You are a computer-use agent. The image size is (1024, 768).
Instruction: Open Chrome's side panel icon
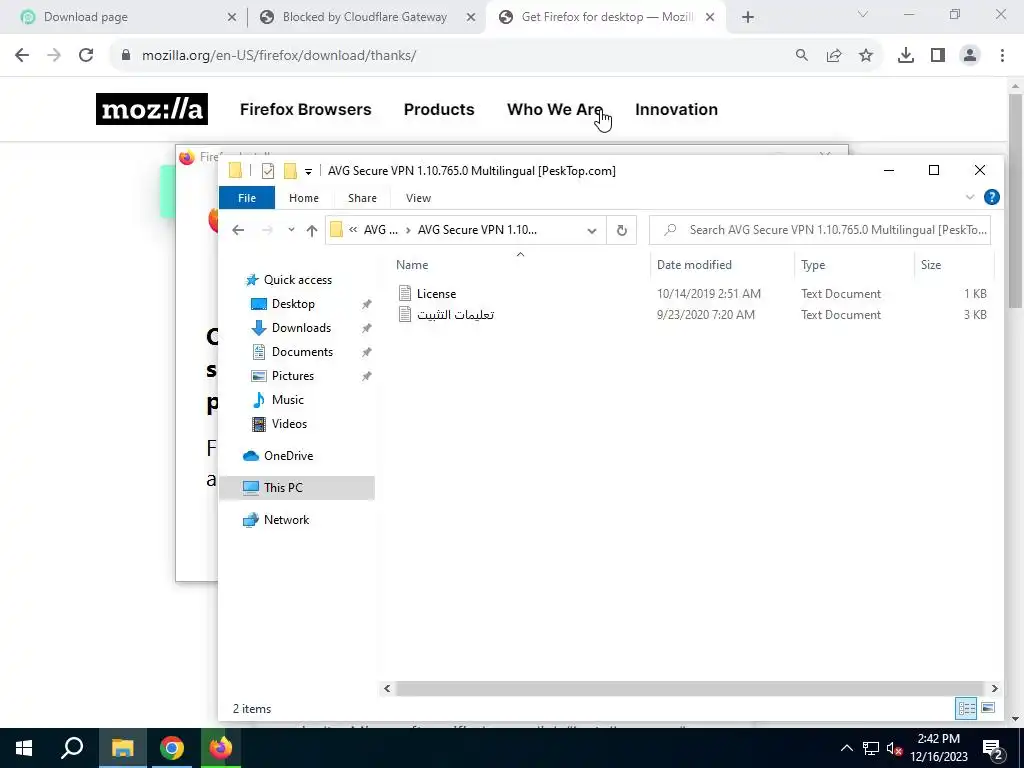coord(938,56)
